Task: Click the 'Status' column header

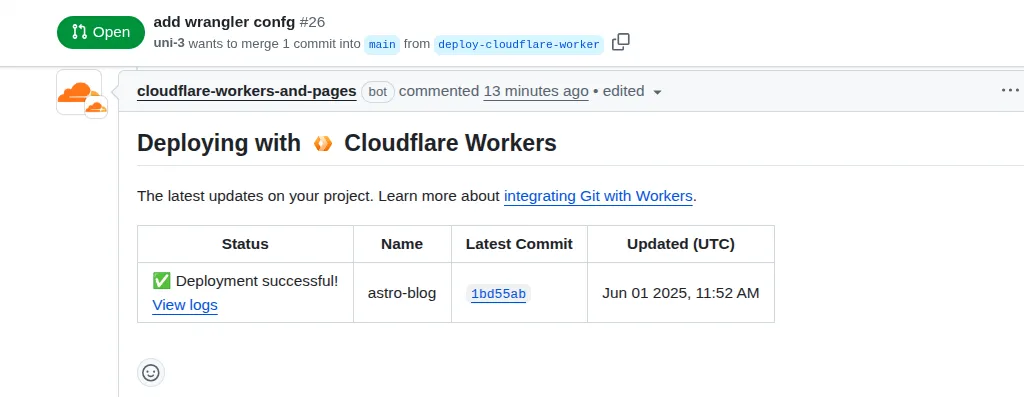Action: [245, 244]
